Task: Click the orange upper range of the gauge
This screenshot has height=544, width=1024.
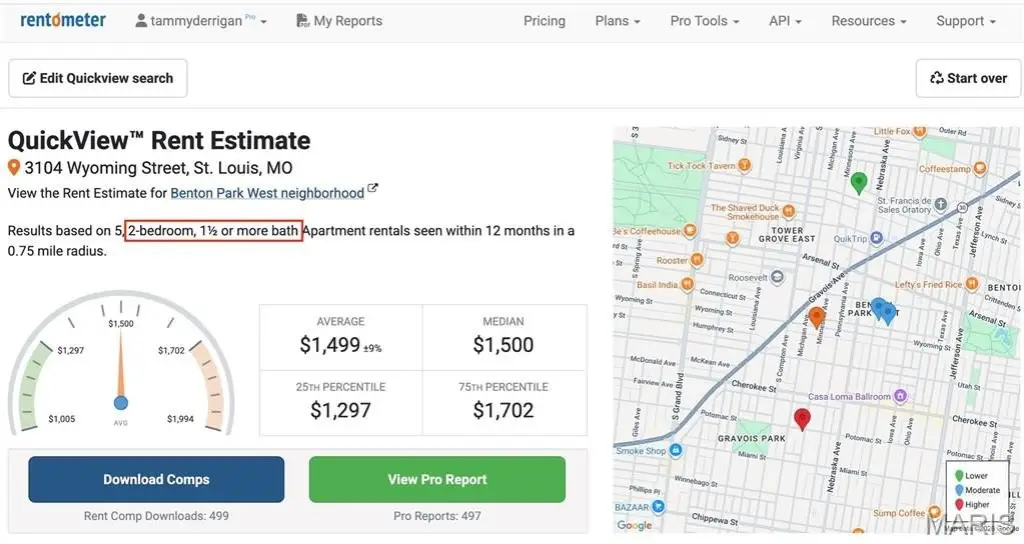Action: [209, 387]
